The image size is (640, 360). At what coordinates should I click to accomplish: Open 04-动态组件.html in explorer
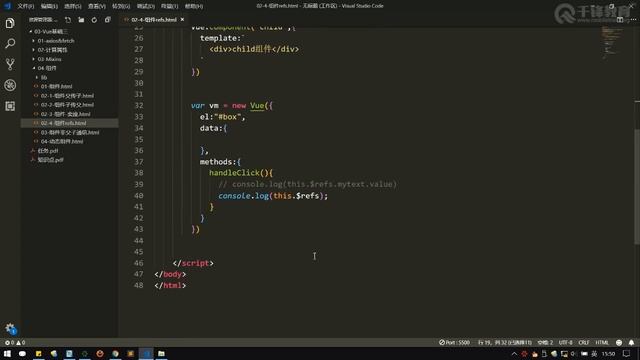(x=62, y=141)
